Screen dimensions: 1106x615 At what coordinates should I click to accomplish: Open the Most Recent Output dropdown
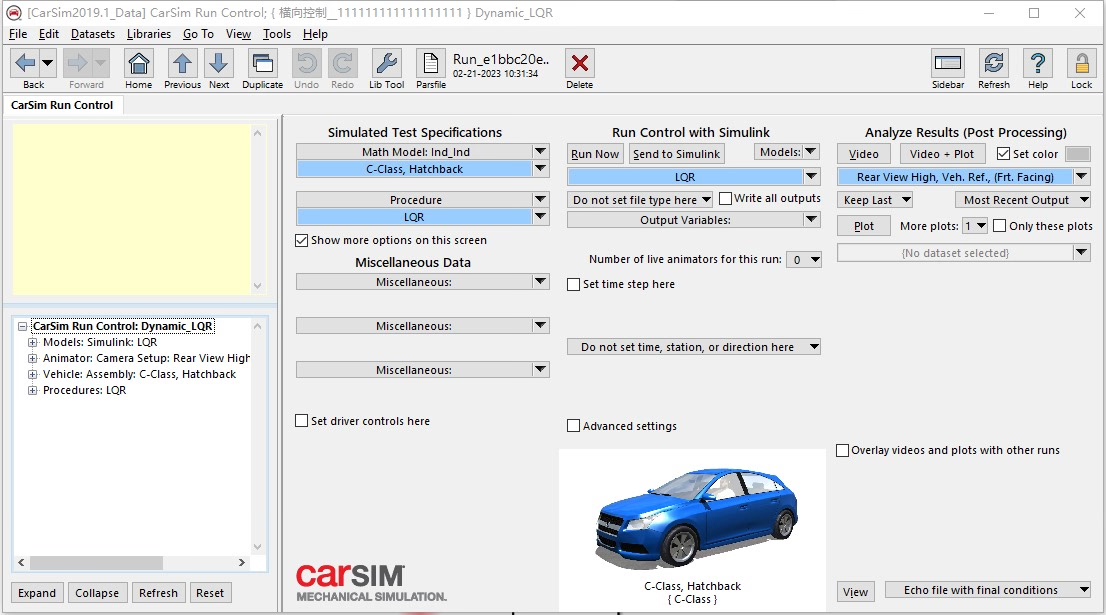coord(1023,200)
